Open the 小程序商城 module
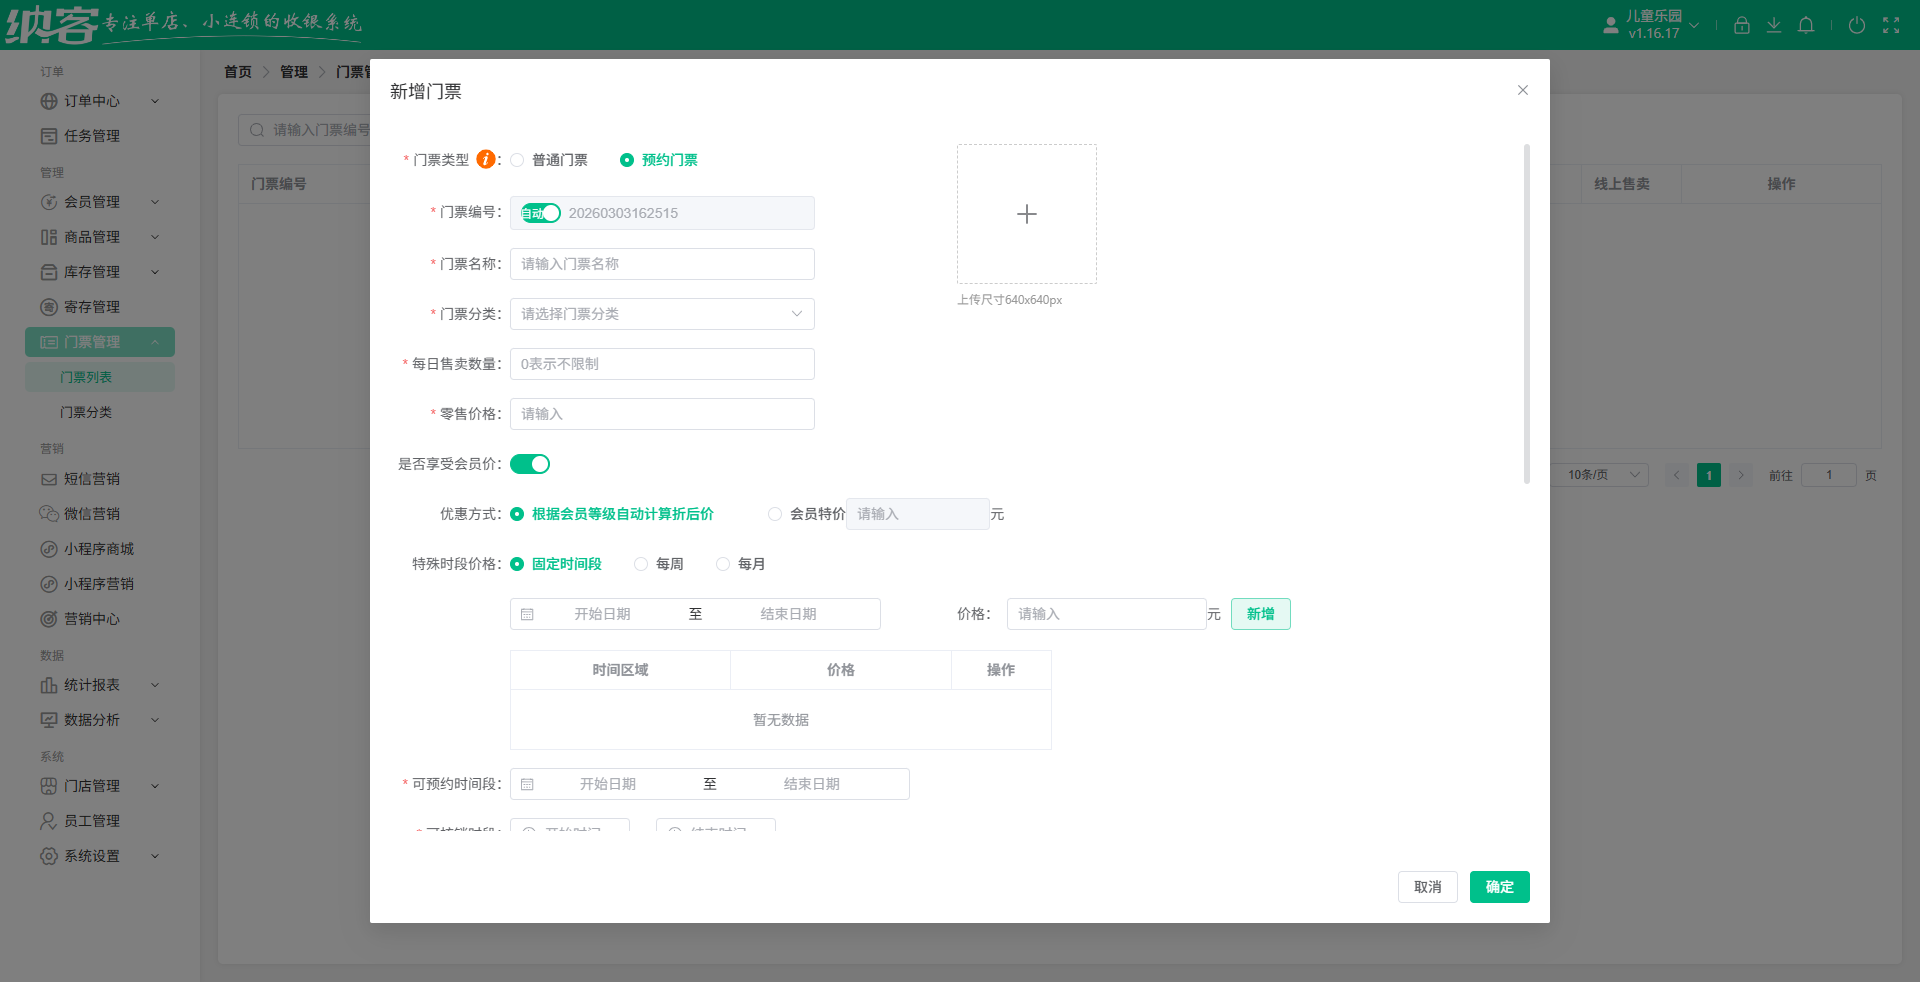Image resolution: width=1920 pixels, height=982 pixels. tap(96, 548)
